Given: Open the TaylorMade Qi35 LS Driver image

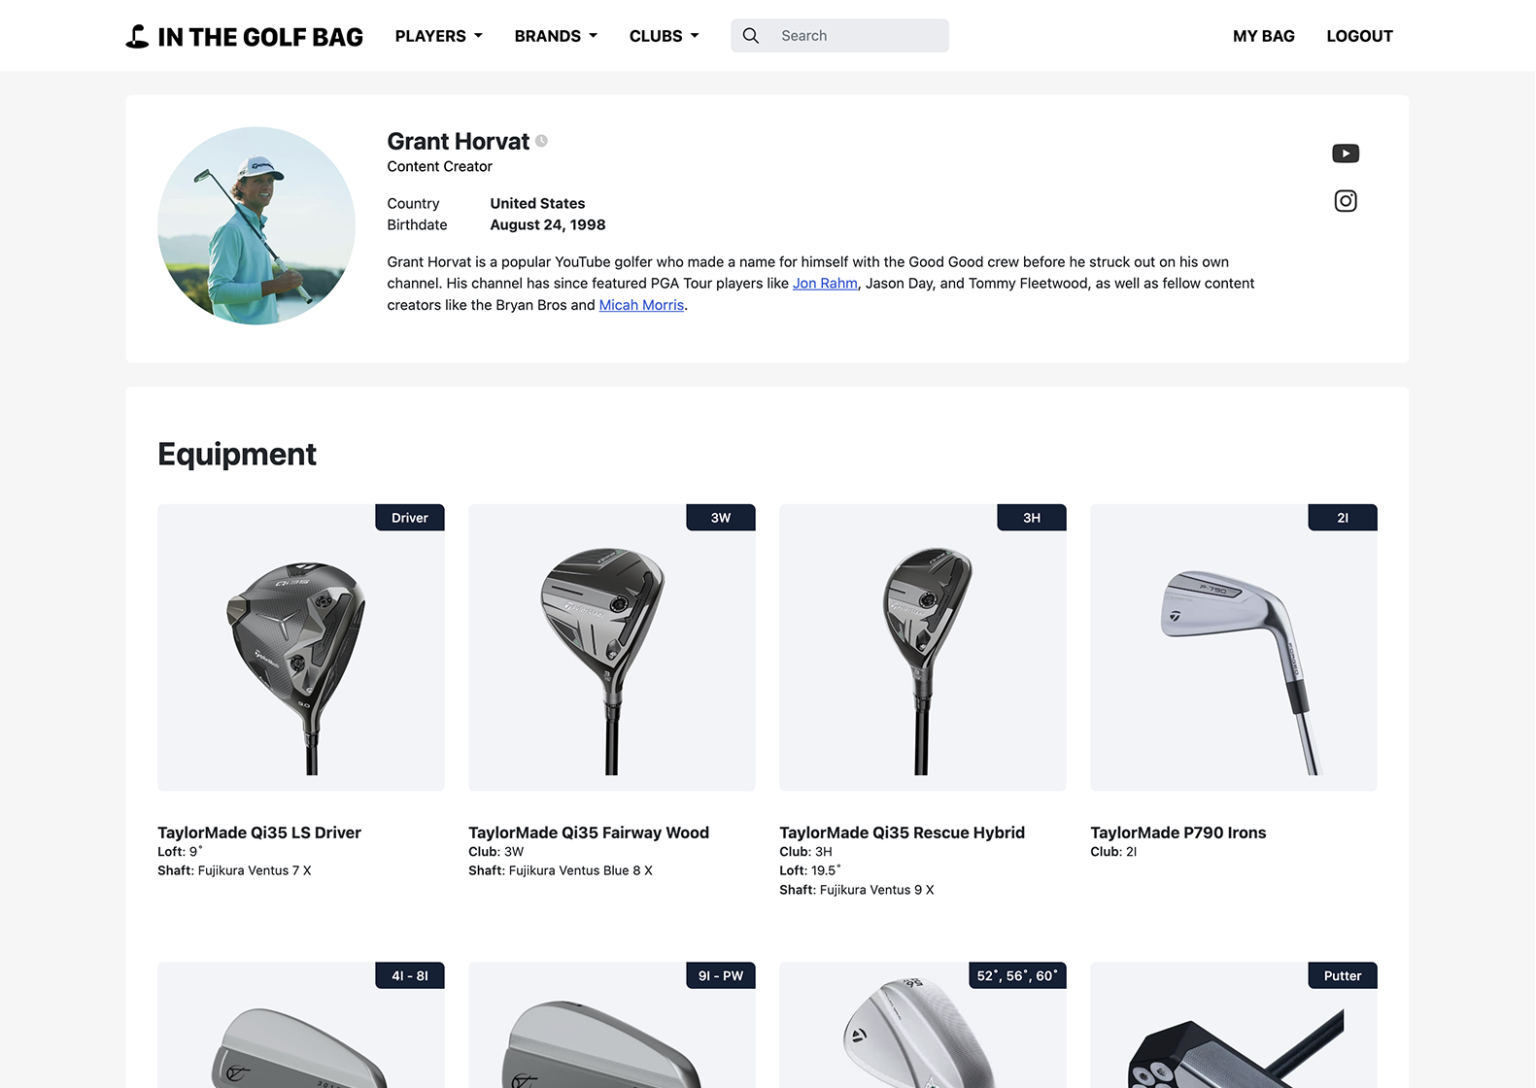Looking at the screenshot, I should pyautogui.click(x=301, y=647).
